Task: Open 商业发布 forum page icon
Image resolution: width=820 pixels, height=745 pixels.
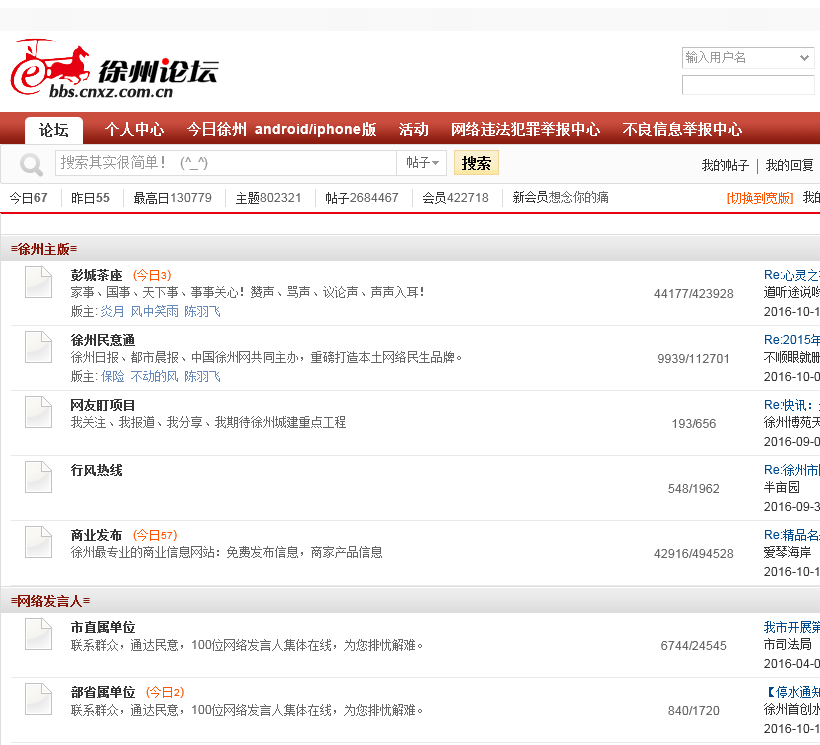Action: coord(38,543)
